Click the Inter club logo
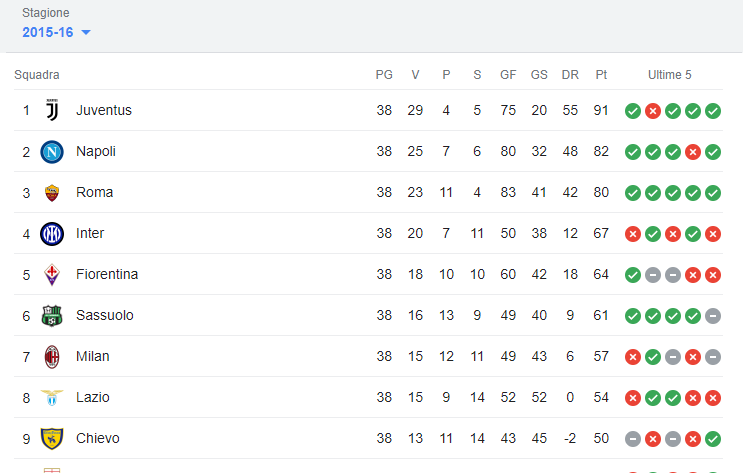The image size is (743, 473). coord(52,234)
